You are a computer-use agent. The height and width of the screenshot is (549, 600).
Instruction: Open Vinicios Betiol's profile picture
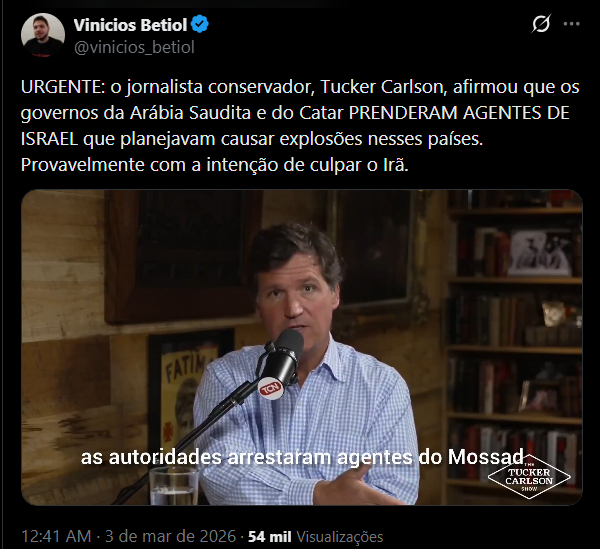pyautogui.click(x=43, y=35)
